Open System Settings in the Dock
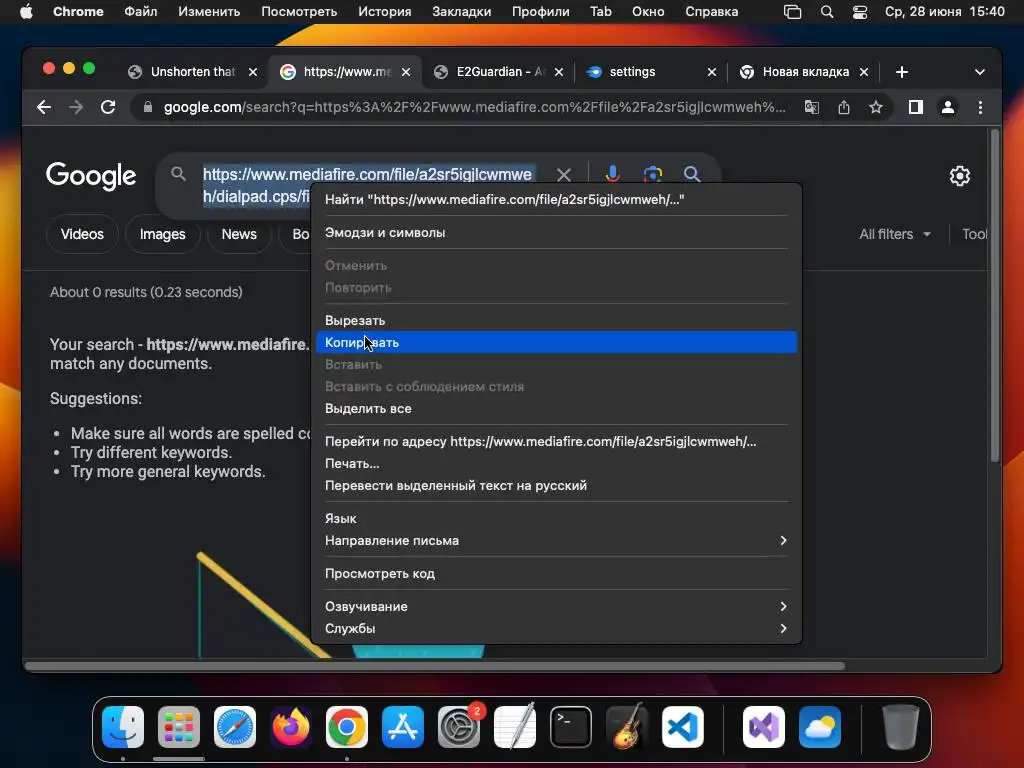1024x768 pixels. click(458, 727)
